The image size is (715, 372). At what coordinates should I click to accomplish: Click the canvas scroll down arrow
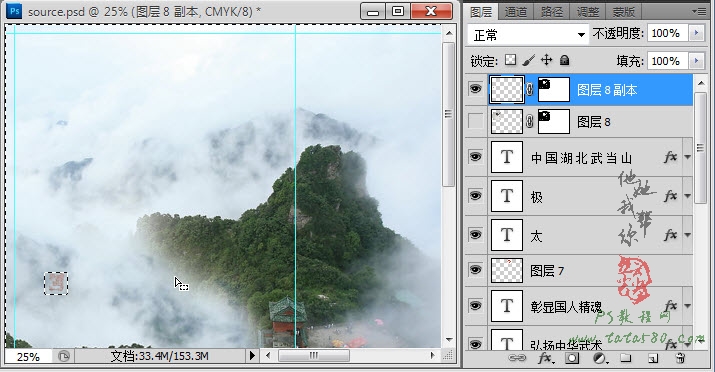pyautogui.click(x=449, y=340)
